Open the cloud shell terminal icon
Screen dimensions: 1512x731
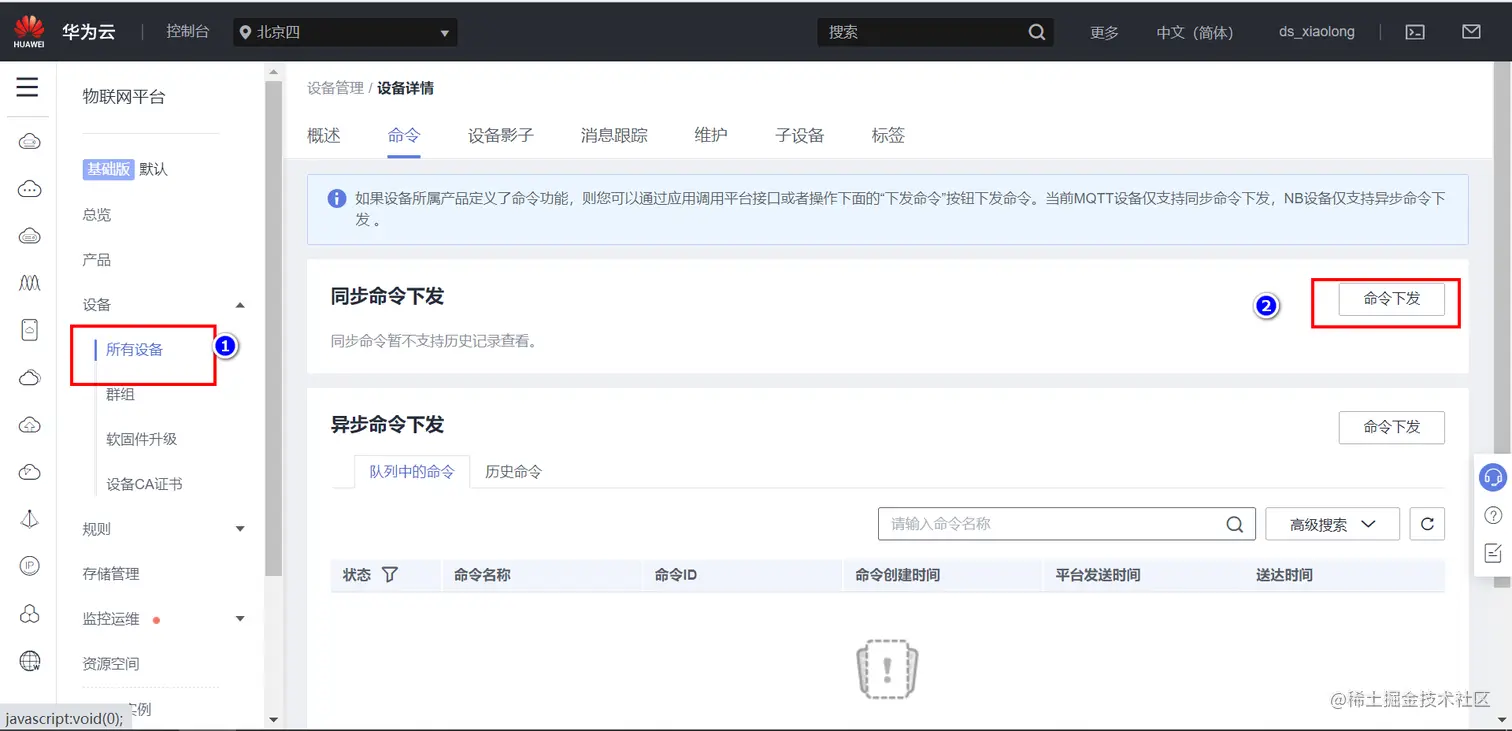[x=1415, y=32]
